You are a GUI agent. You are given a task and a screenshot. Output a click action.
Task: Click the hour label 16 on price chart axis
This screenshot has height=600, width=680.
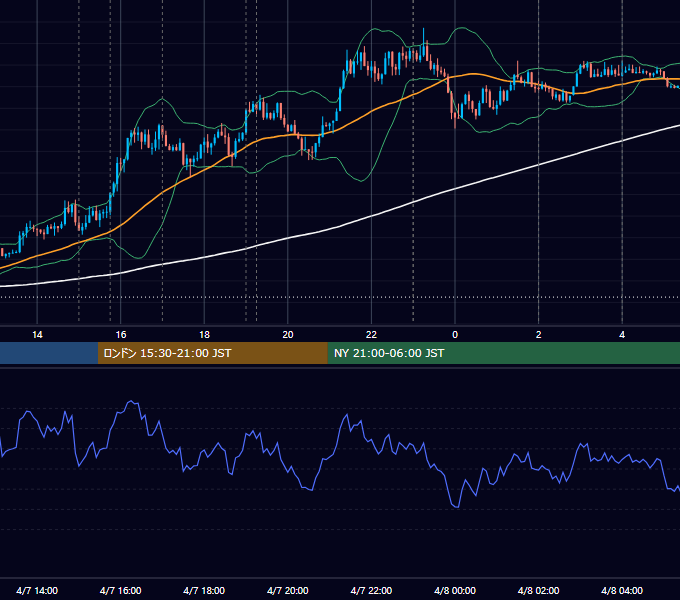tap(121, 335)
